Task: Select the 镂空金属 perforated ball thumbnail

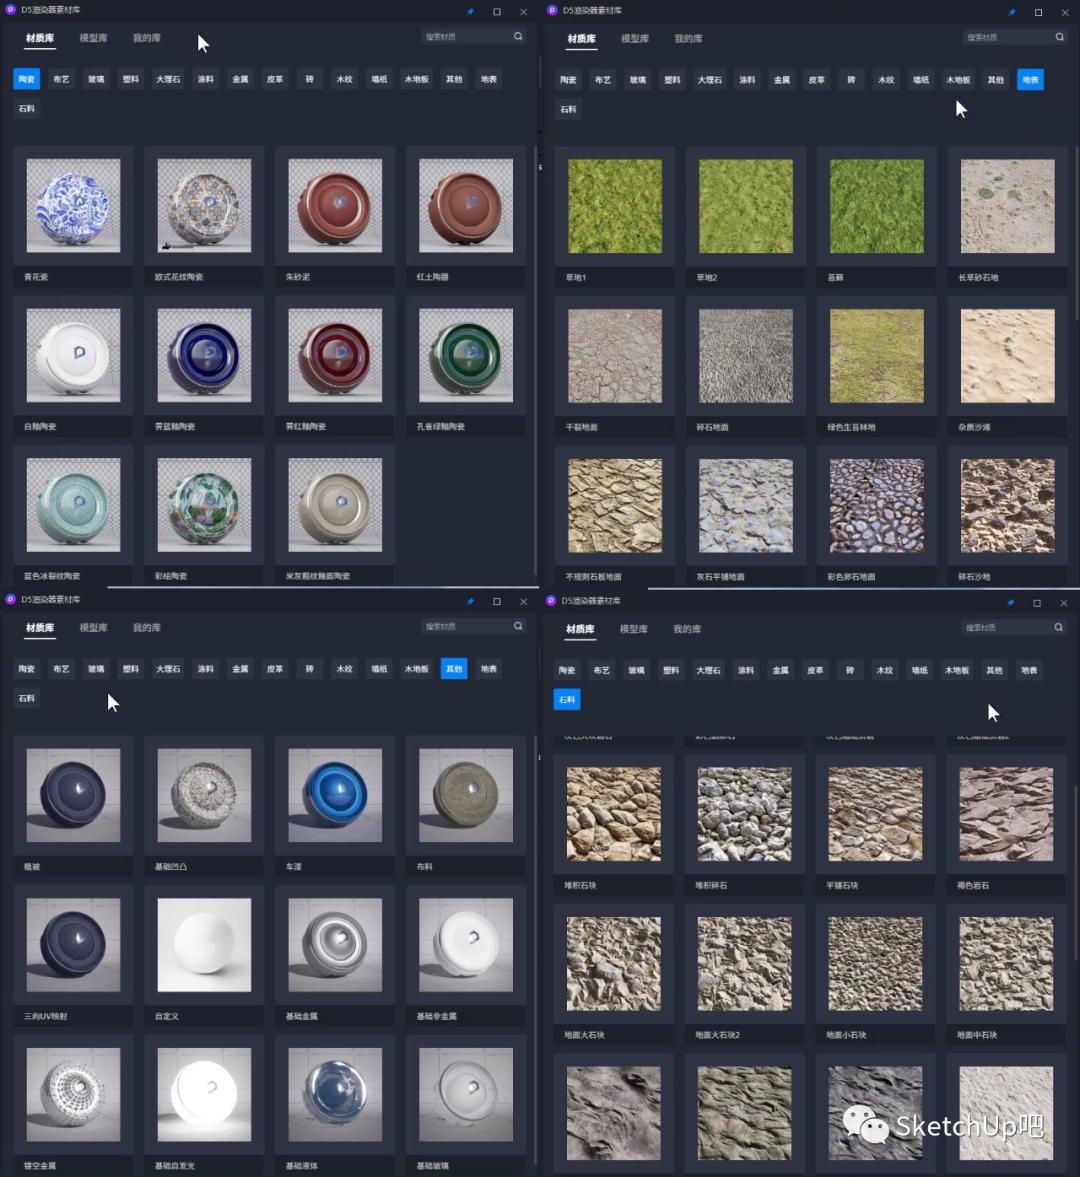Action: coord(73,1095)
